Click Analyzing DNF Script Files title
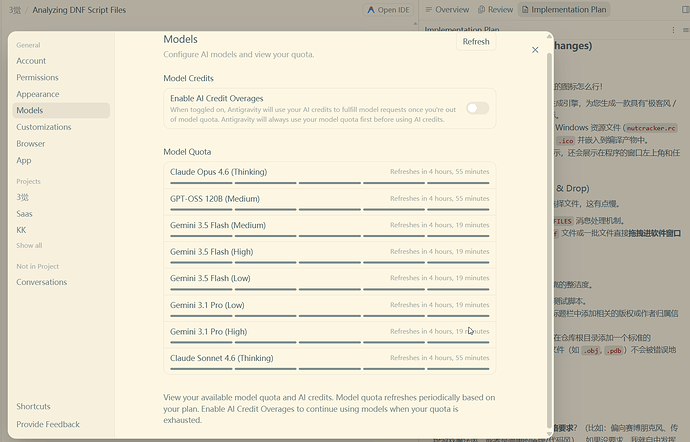Screen dimensions: 690x442 point(79,10)
